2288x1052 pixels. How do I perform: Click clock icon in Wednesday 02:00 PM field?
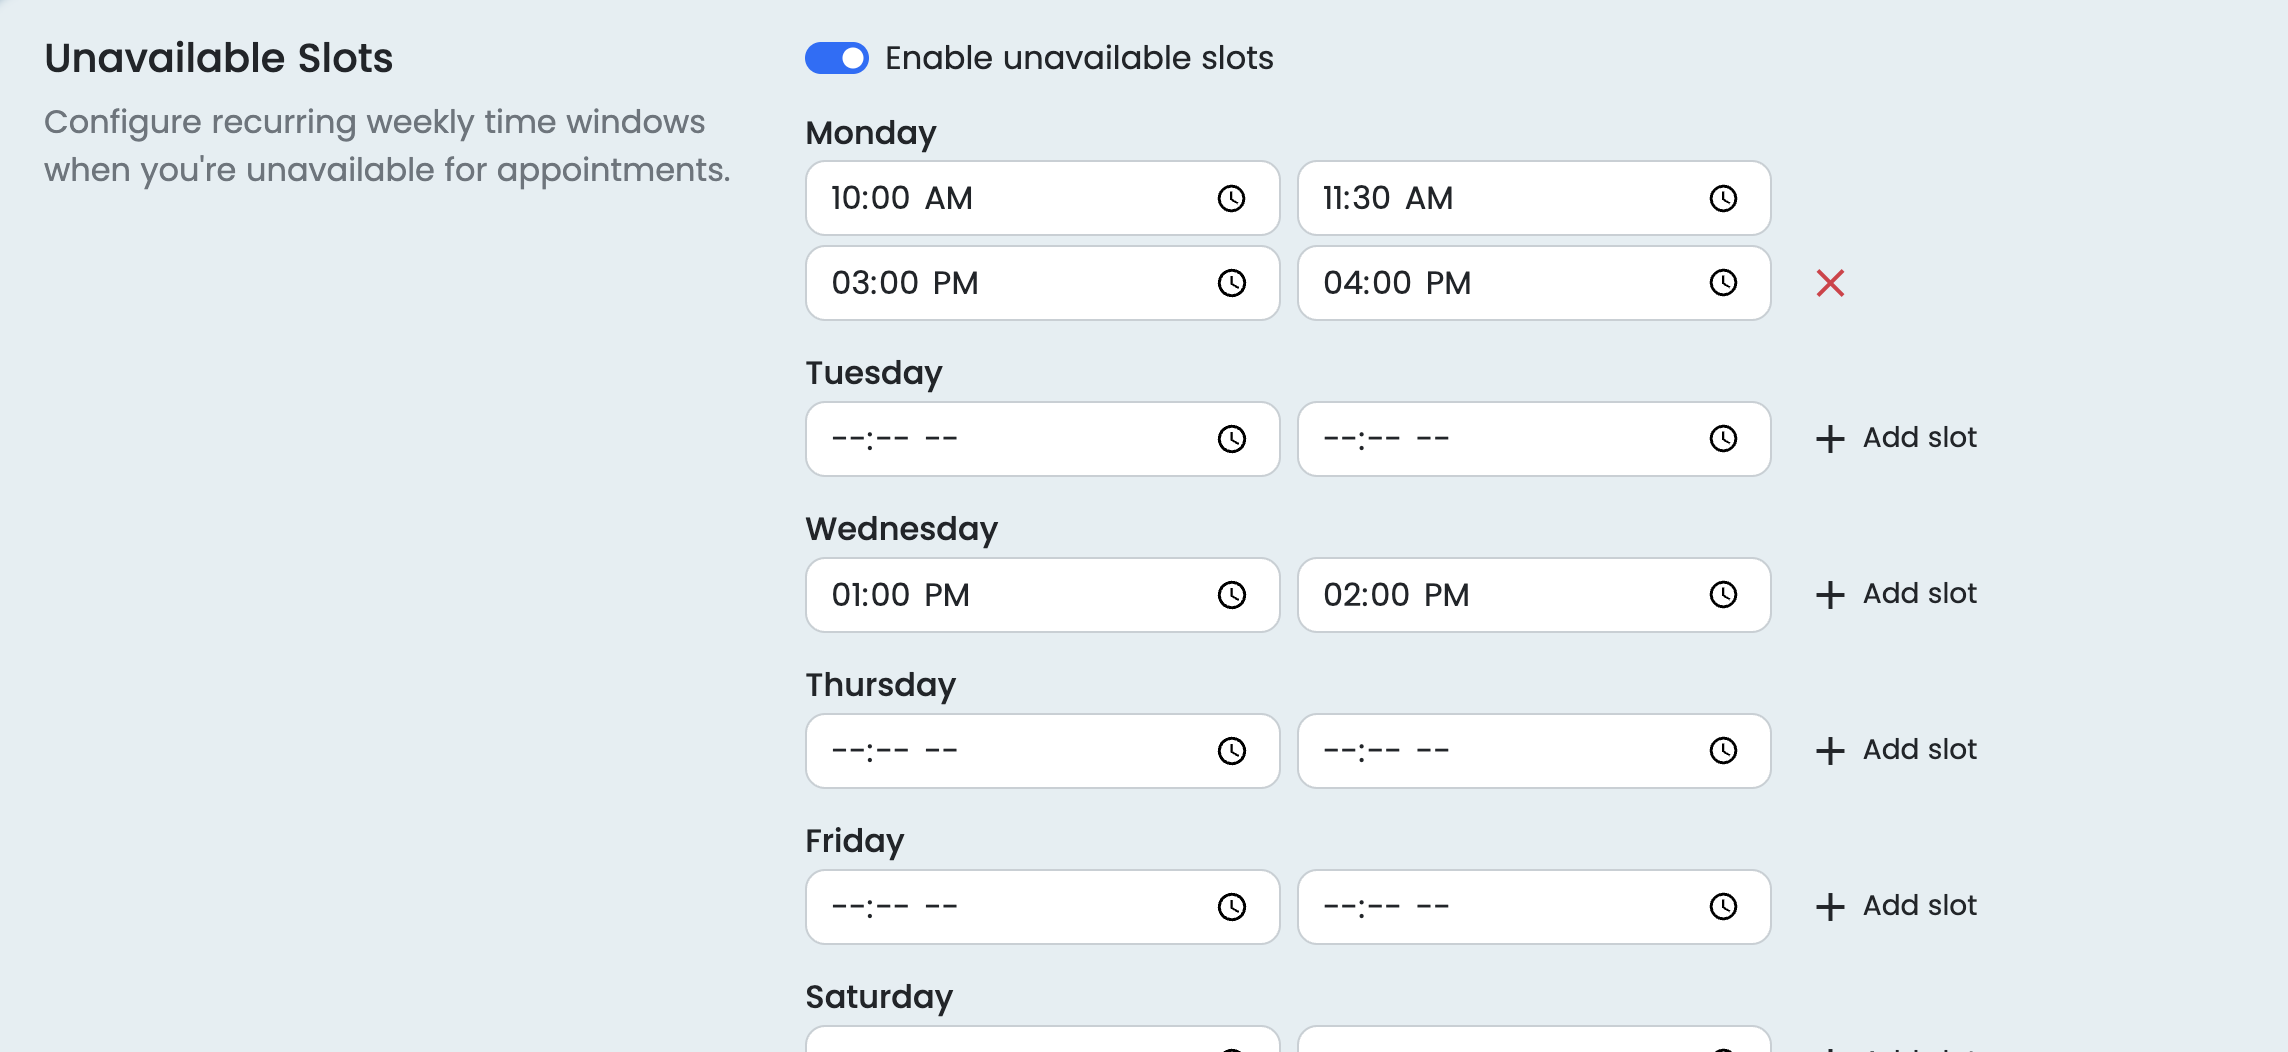click(1723, 595)
